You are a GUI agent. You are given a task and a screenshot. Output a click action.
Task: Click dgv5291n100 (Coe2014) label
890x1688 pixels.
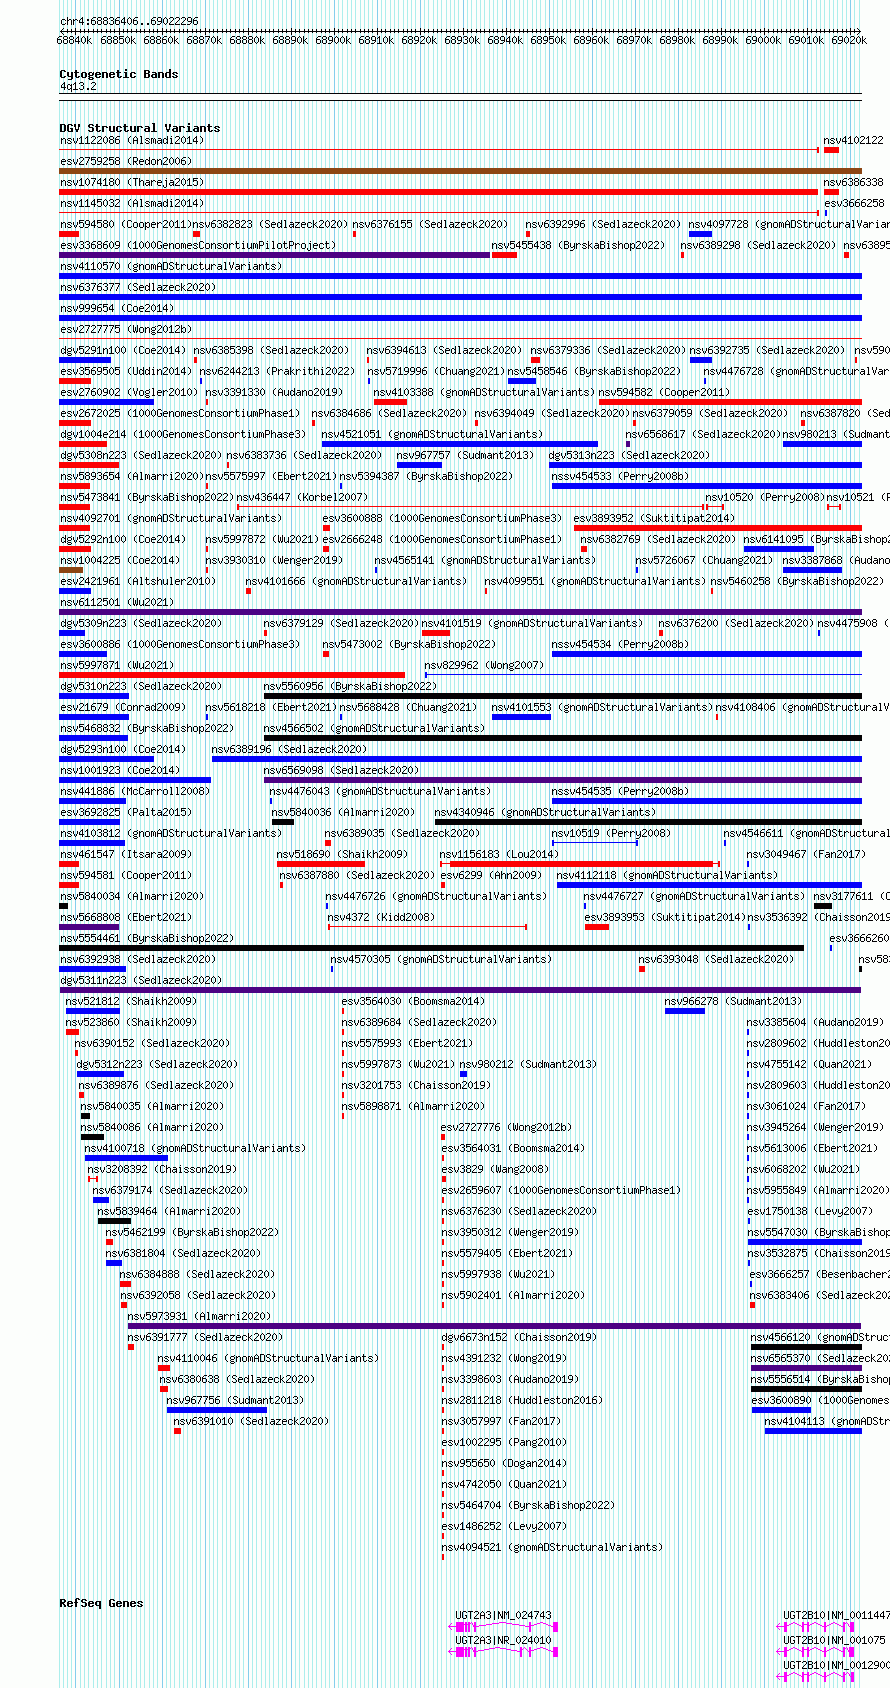[x=123, y=350]
